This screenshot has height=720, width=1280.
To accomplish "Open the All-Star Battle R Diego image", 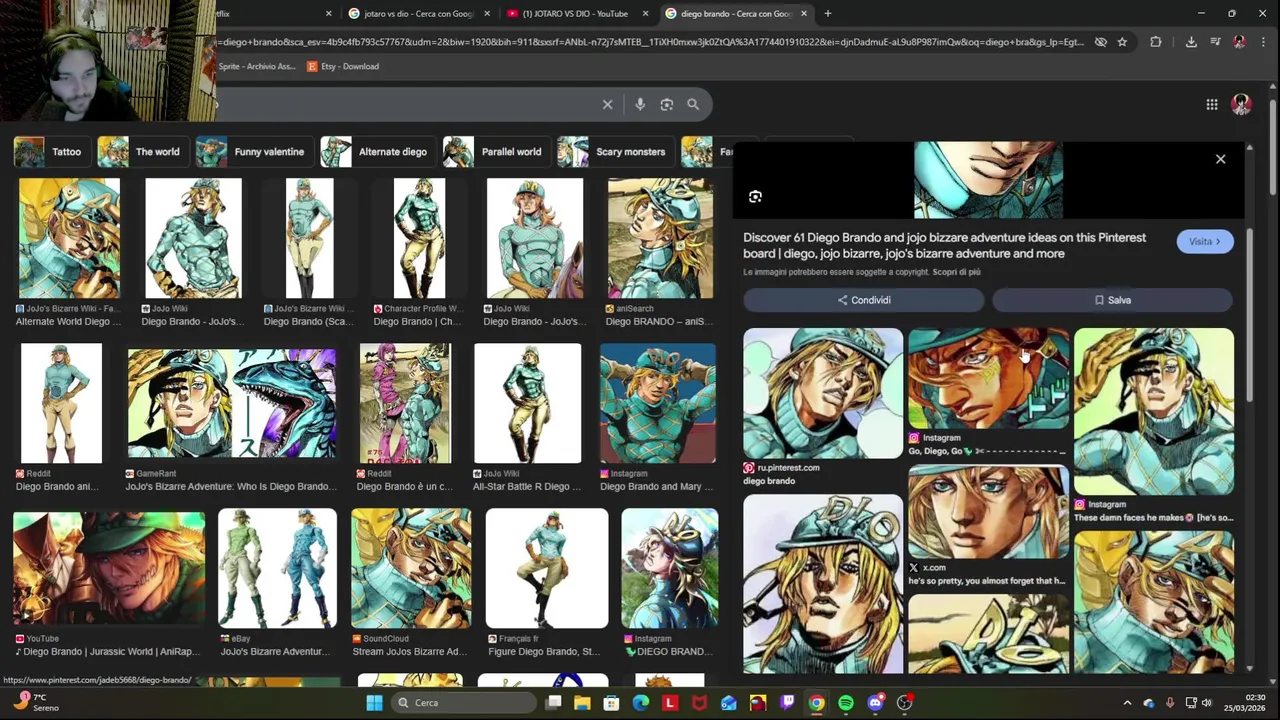I will pos(527,403).
